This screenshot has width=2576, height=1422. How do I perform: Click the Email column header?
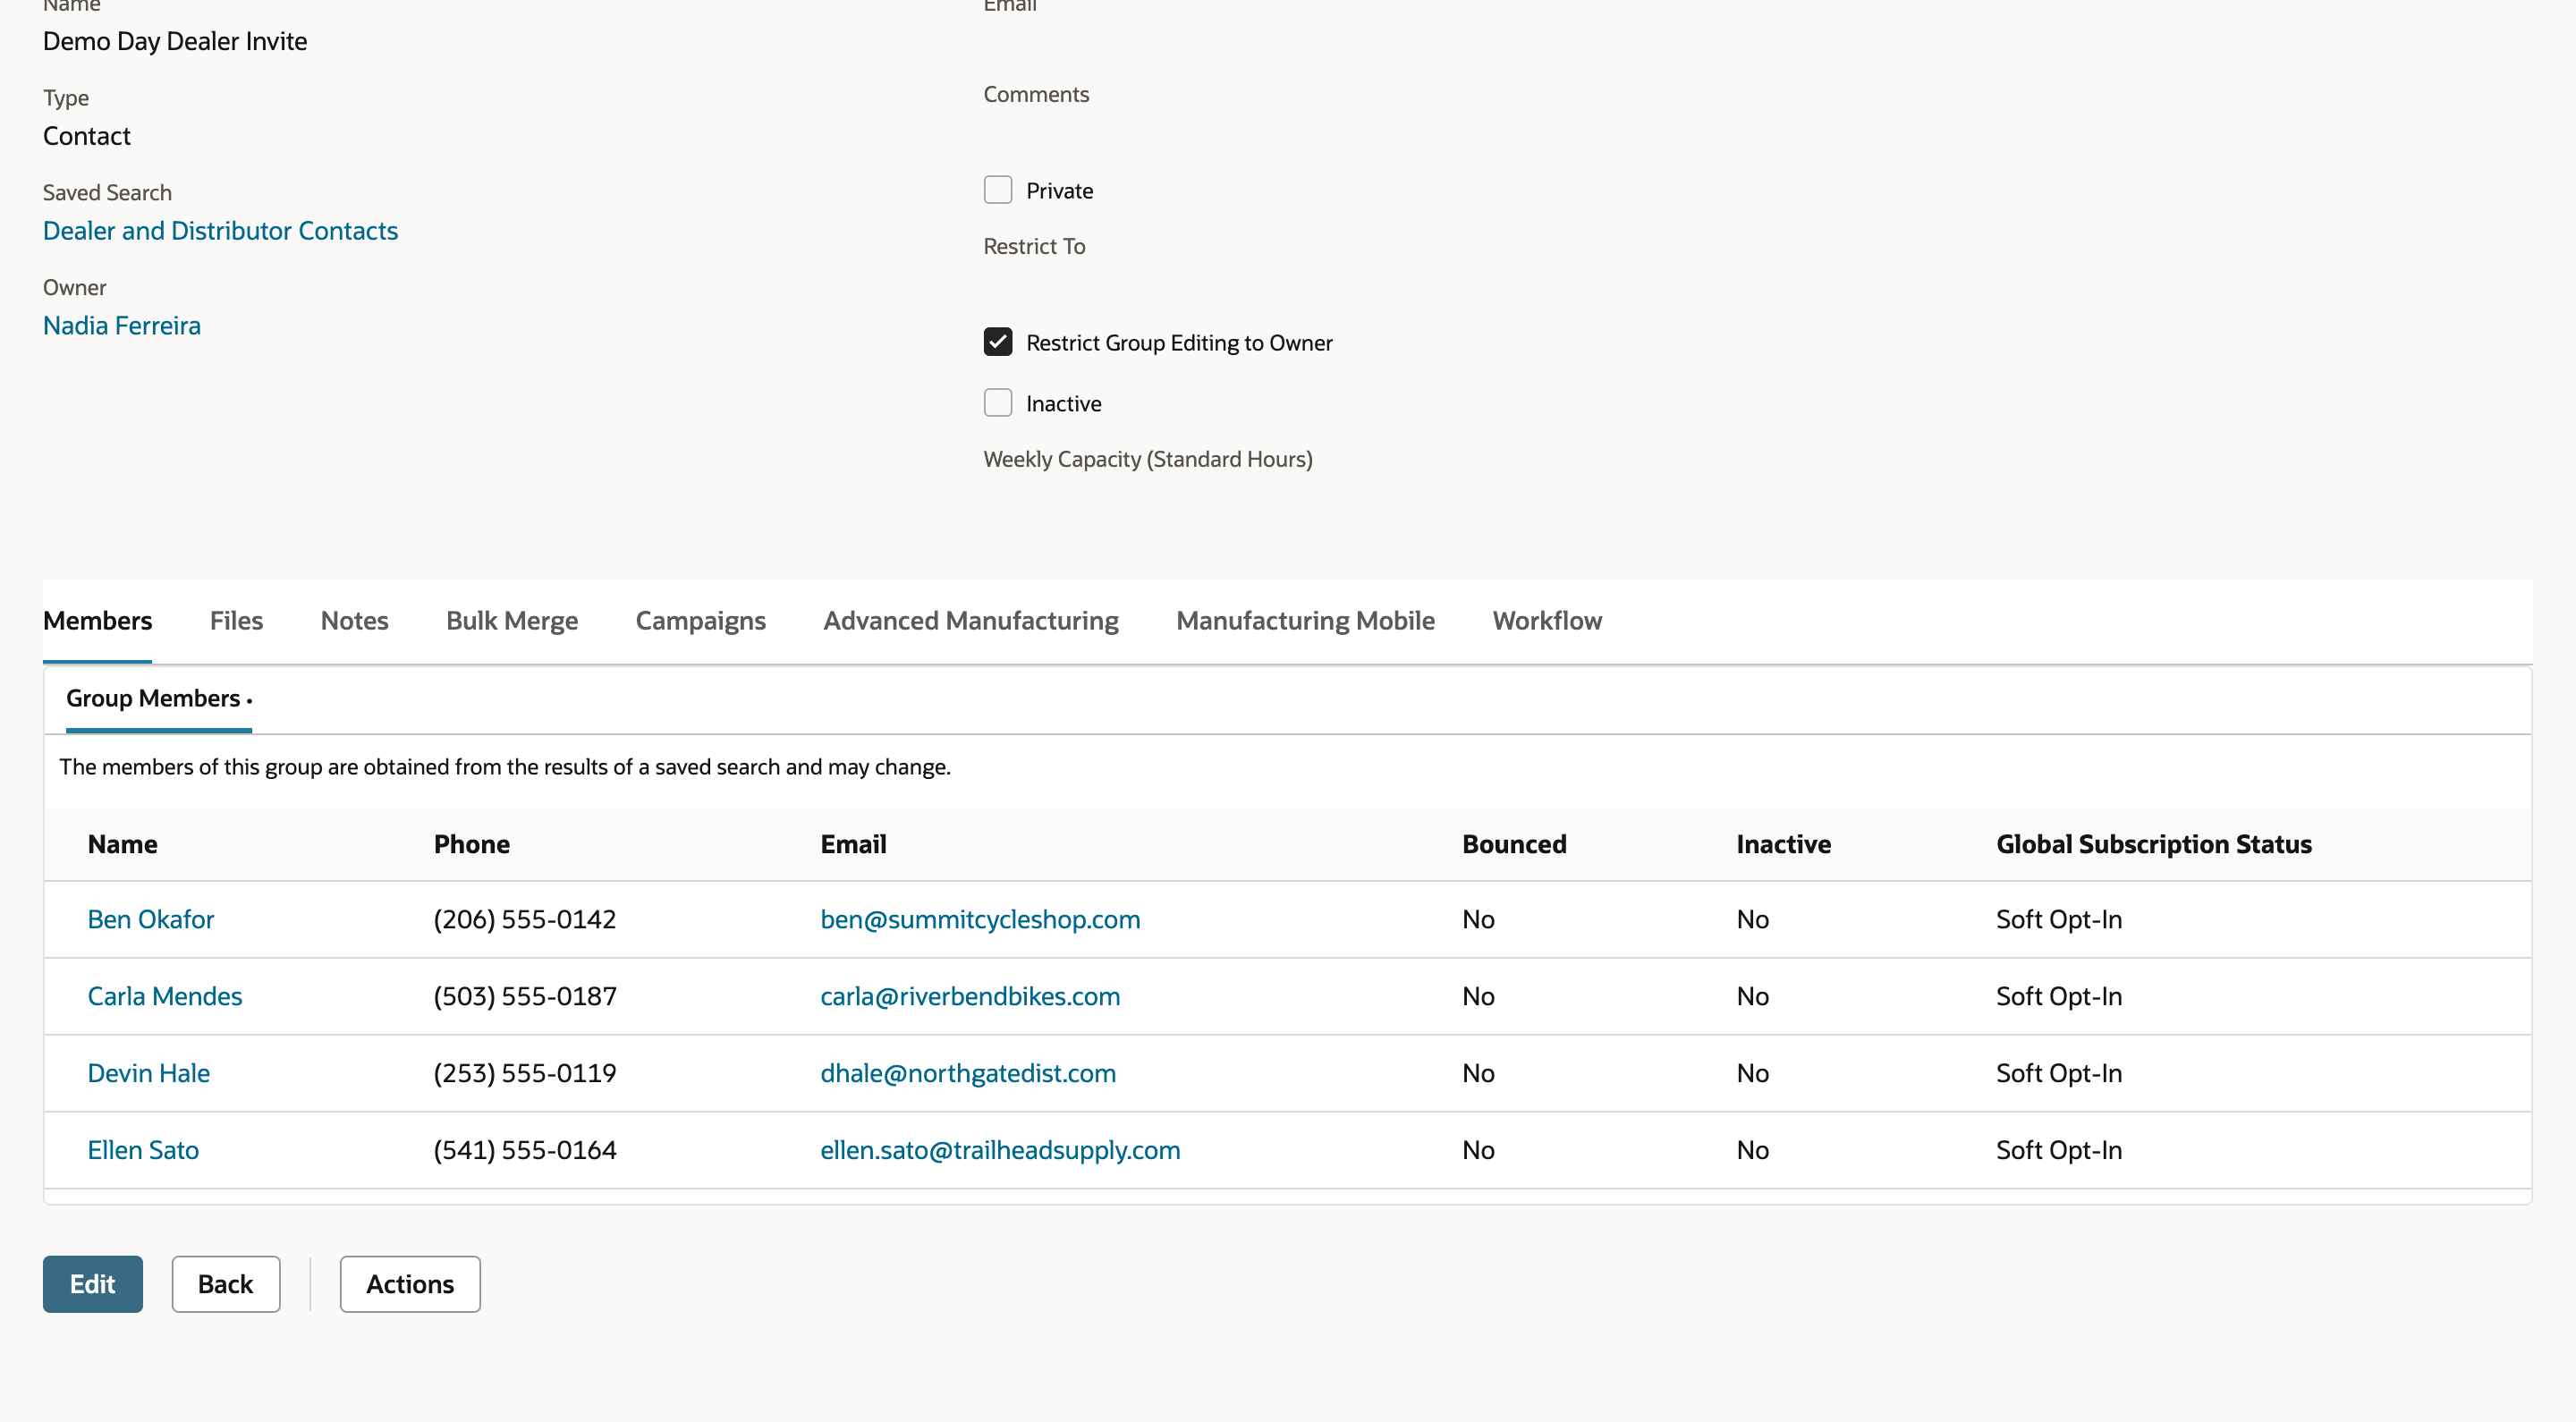(853, 844)
